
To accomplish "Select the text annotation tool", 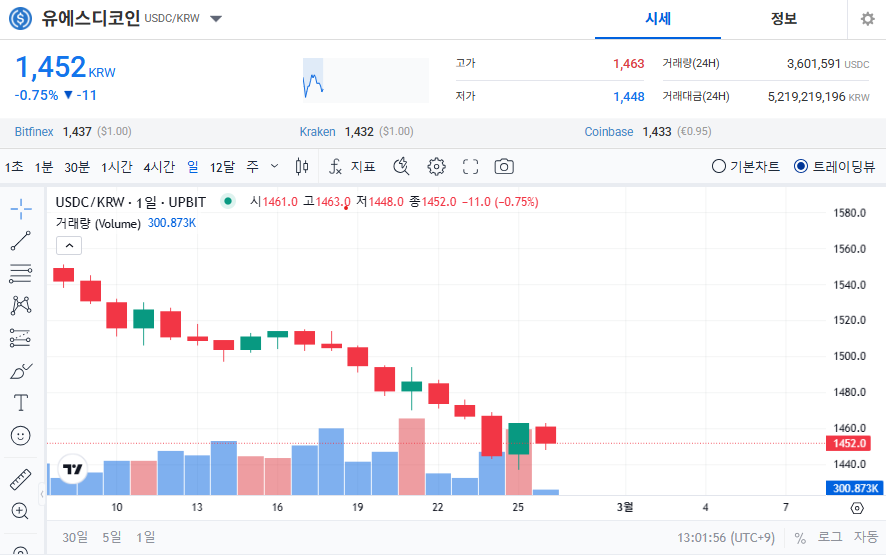I will [21, 403].
